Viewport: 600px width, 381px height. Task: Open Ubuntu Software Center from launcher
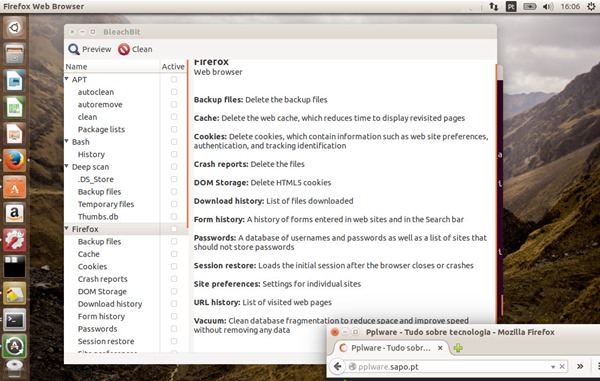click(15, 187)
